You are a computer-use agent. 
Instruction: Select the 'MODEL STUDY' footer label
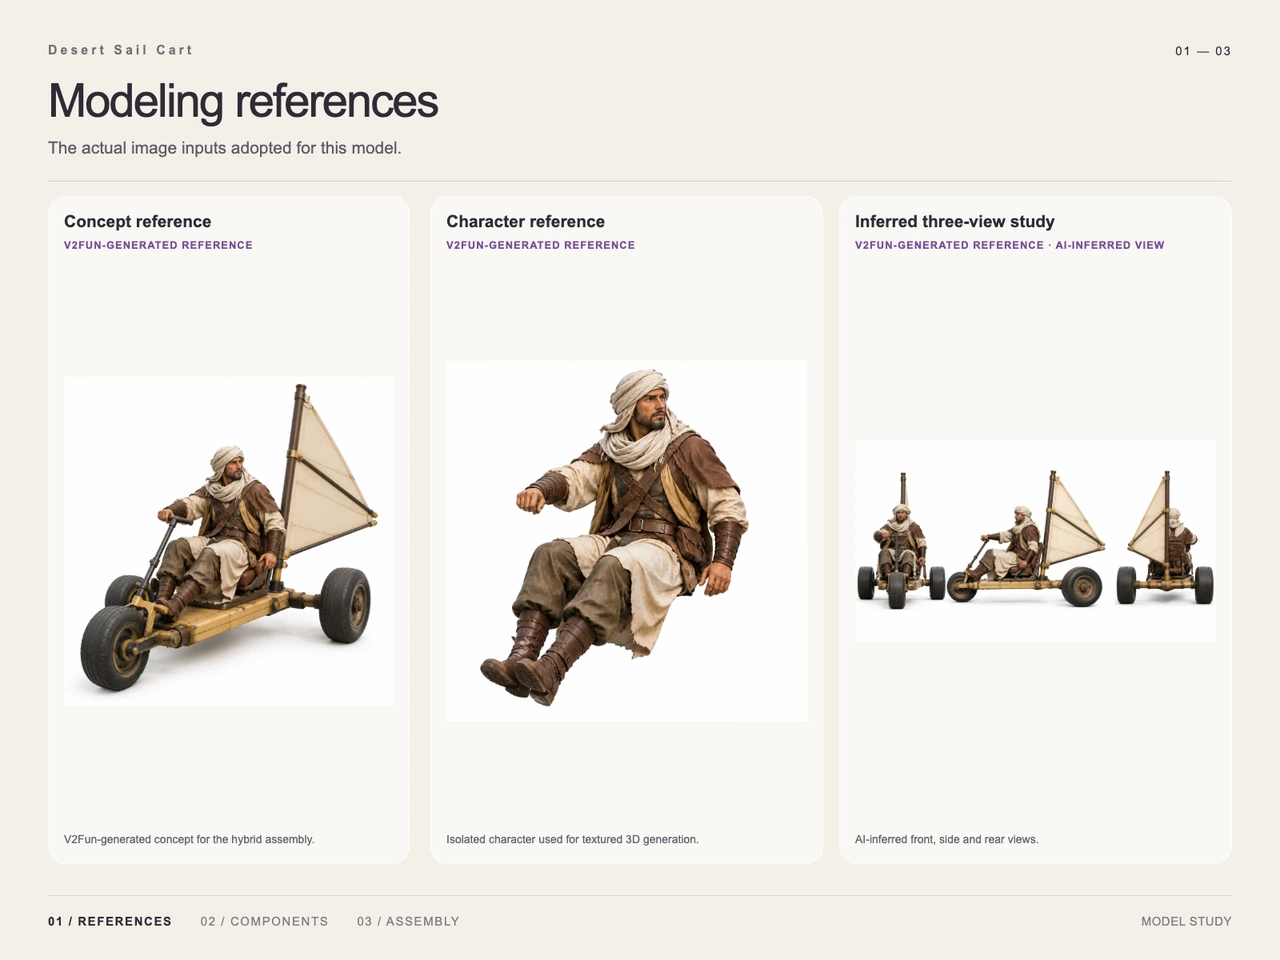coord(1186,921)
